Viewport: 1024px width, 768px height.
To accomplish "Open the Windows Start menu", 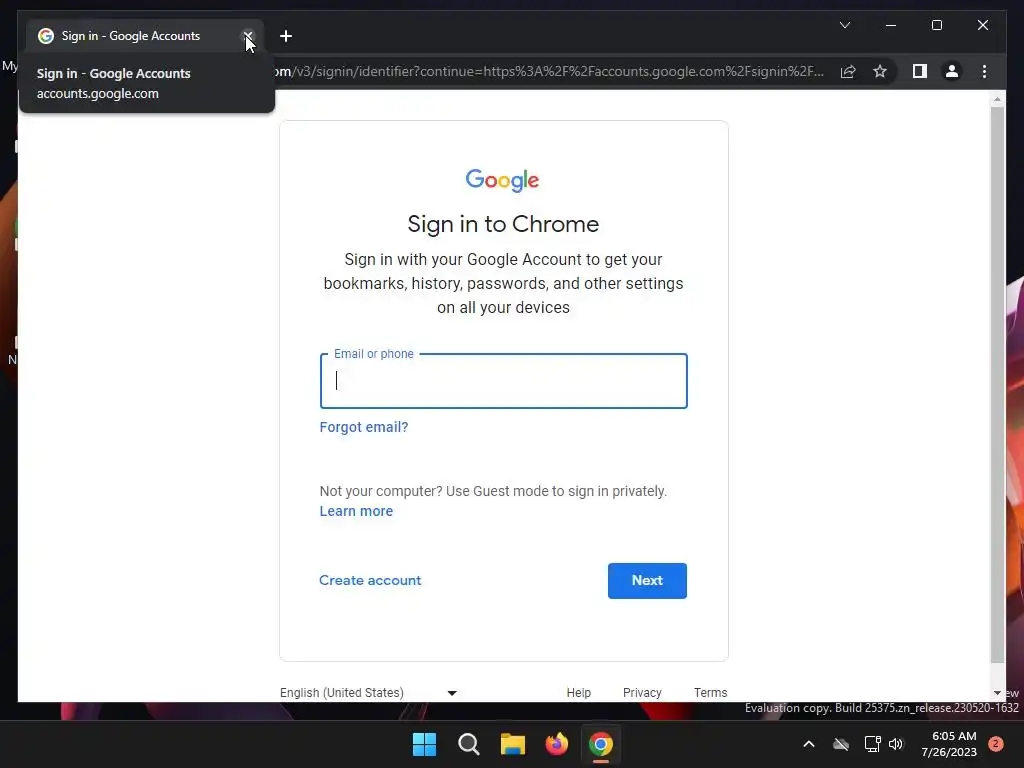I will (x=424, y=744).
